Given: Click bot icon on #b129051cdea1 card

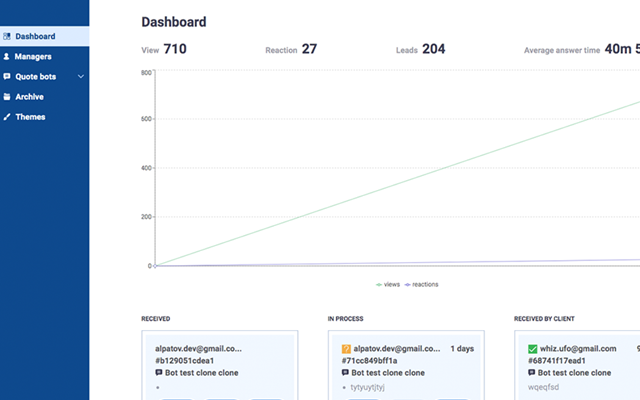Looking at the screenshot, I should [159, 373].
